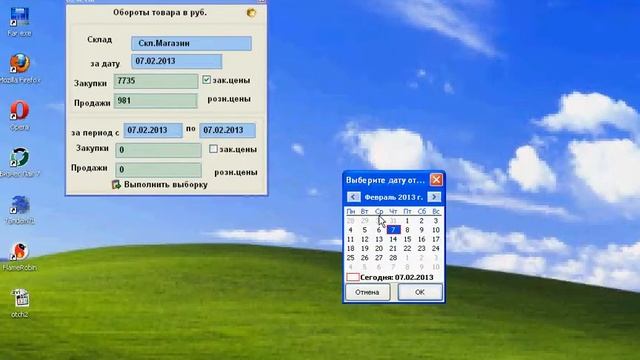Screen dimensions: 640x360
Task: Click the period start date field
Action: click(x=153, y=130)
